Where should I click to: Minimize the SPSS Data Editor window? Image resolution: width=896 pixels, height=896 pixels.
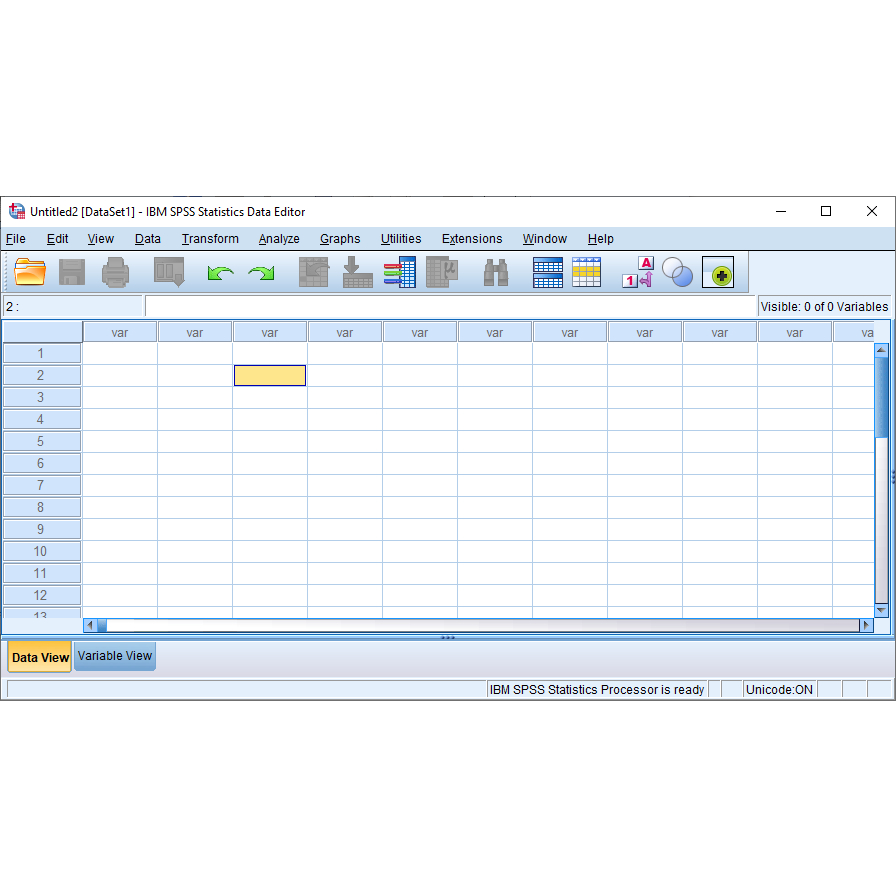pos(781,211)
